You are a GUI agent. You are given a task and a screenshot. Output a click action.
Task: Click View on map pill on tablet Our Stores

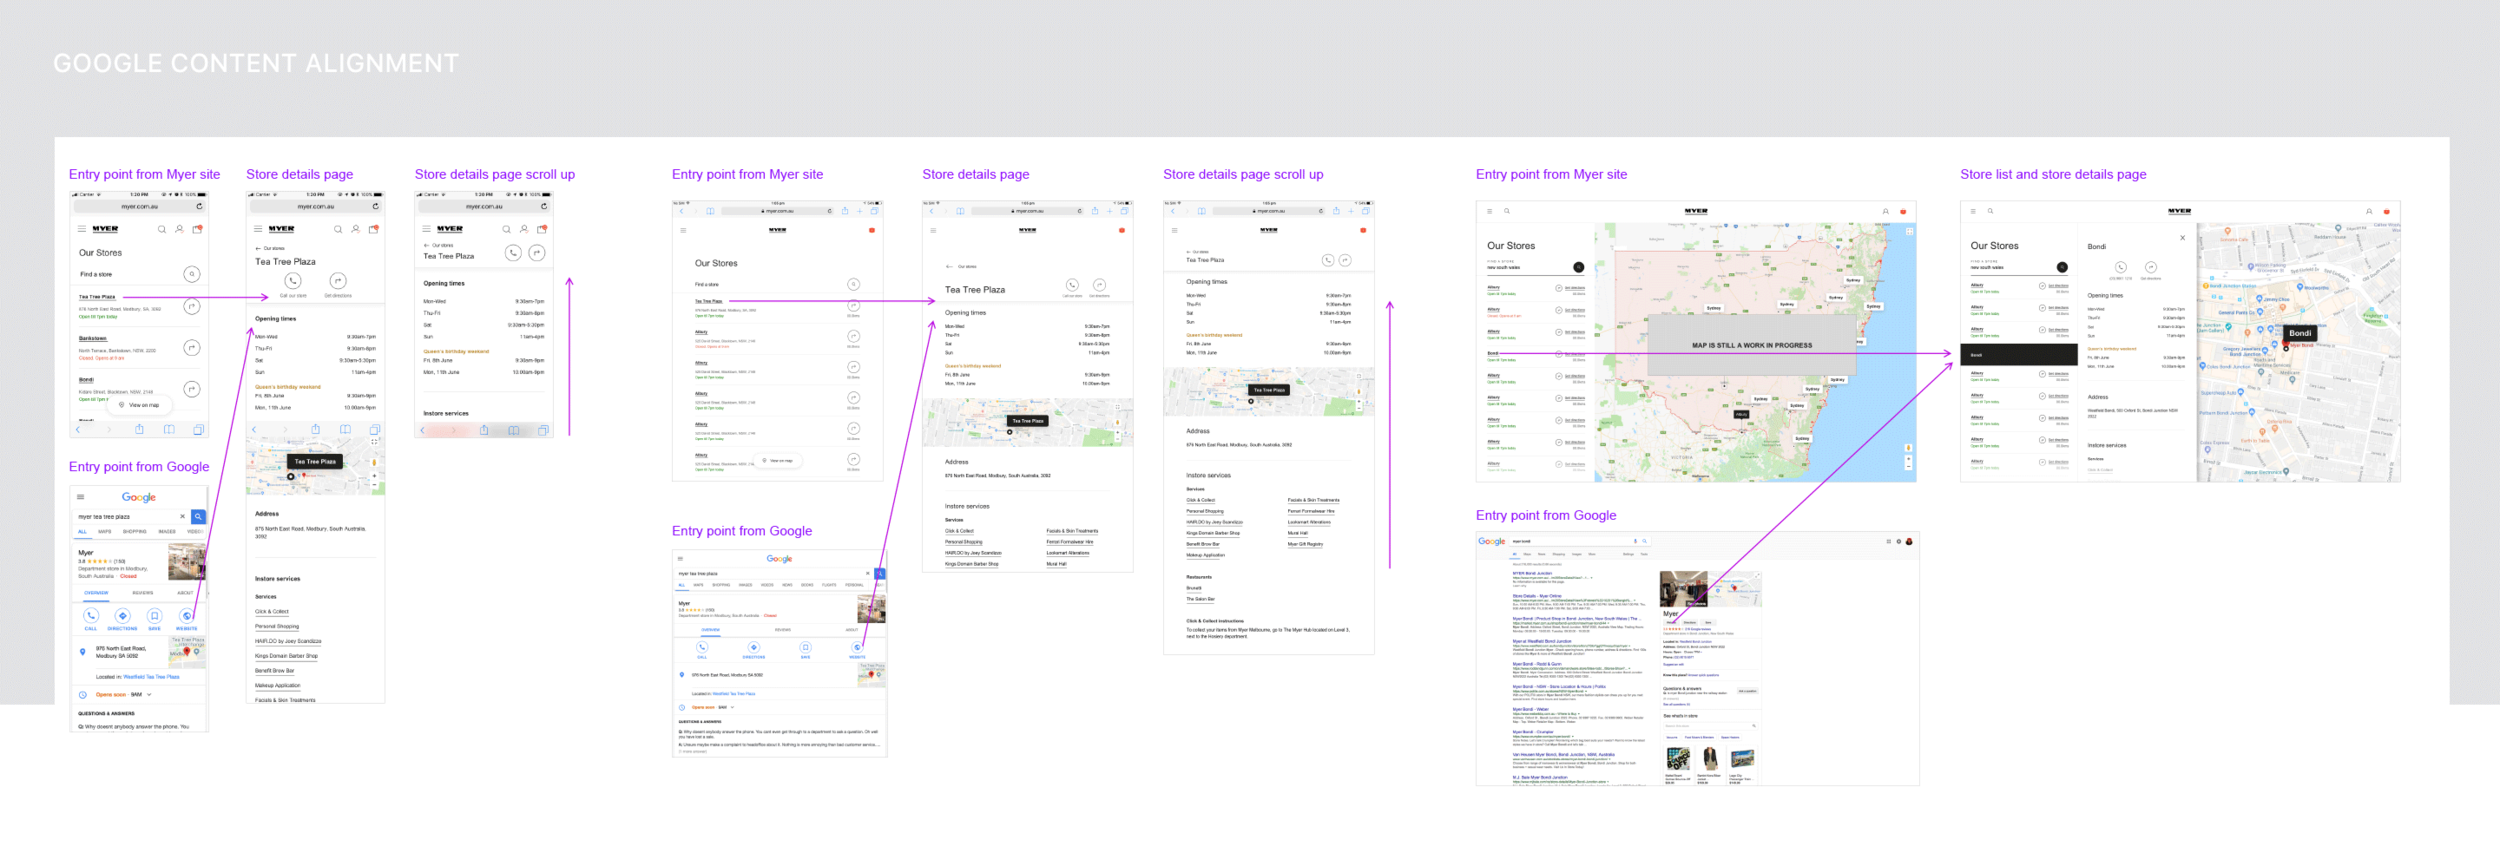click(778, 461)
